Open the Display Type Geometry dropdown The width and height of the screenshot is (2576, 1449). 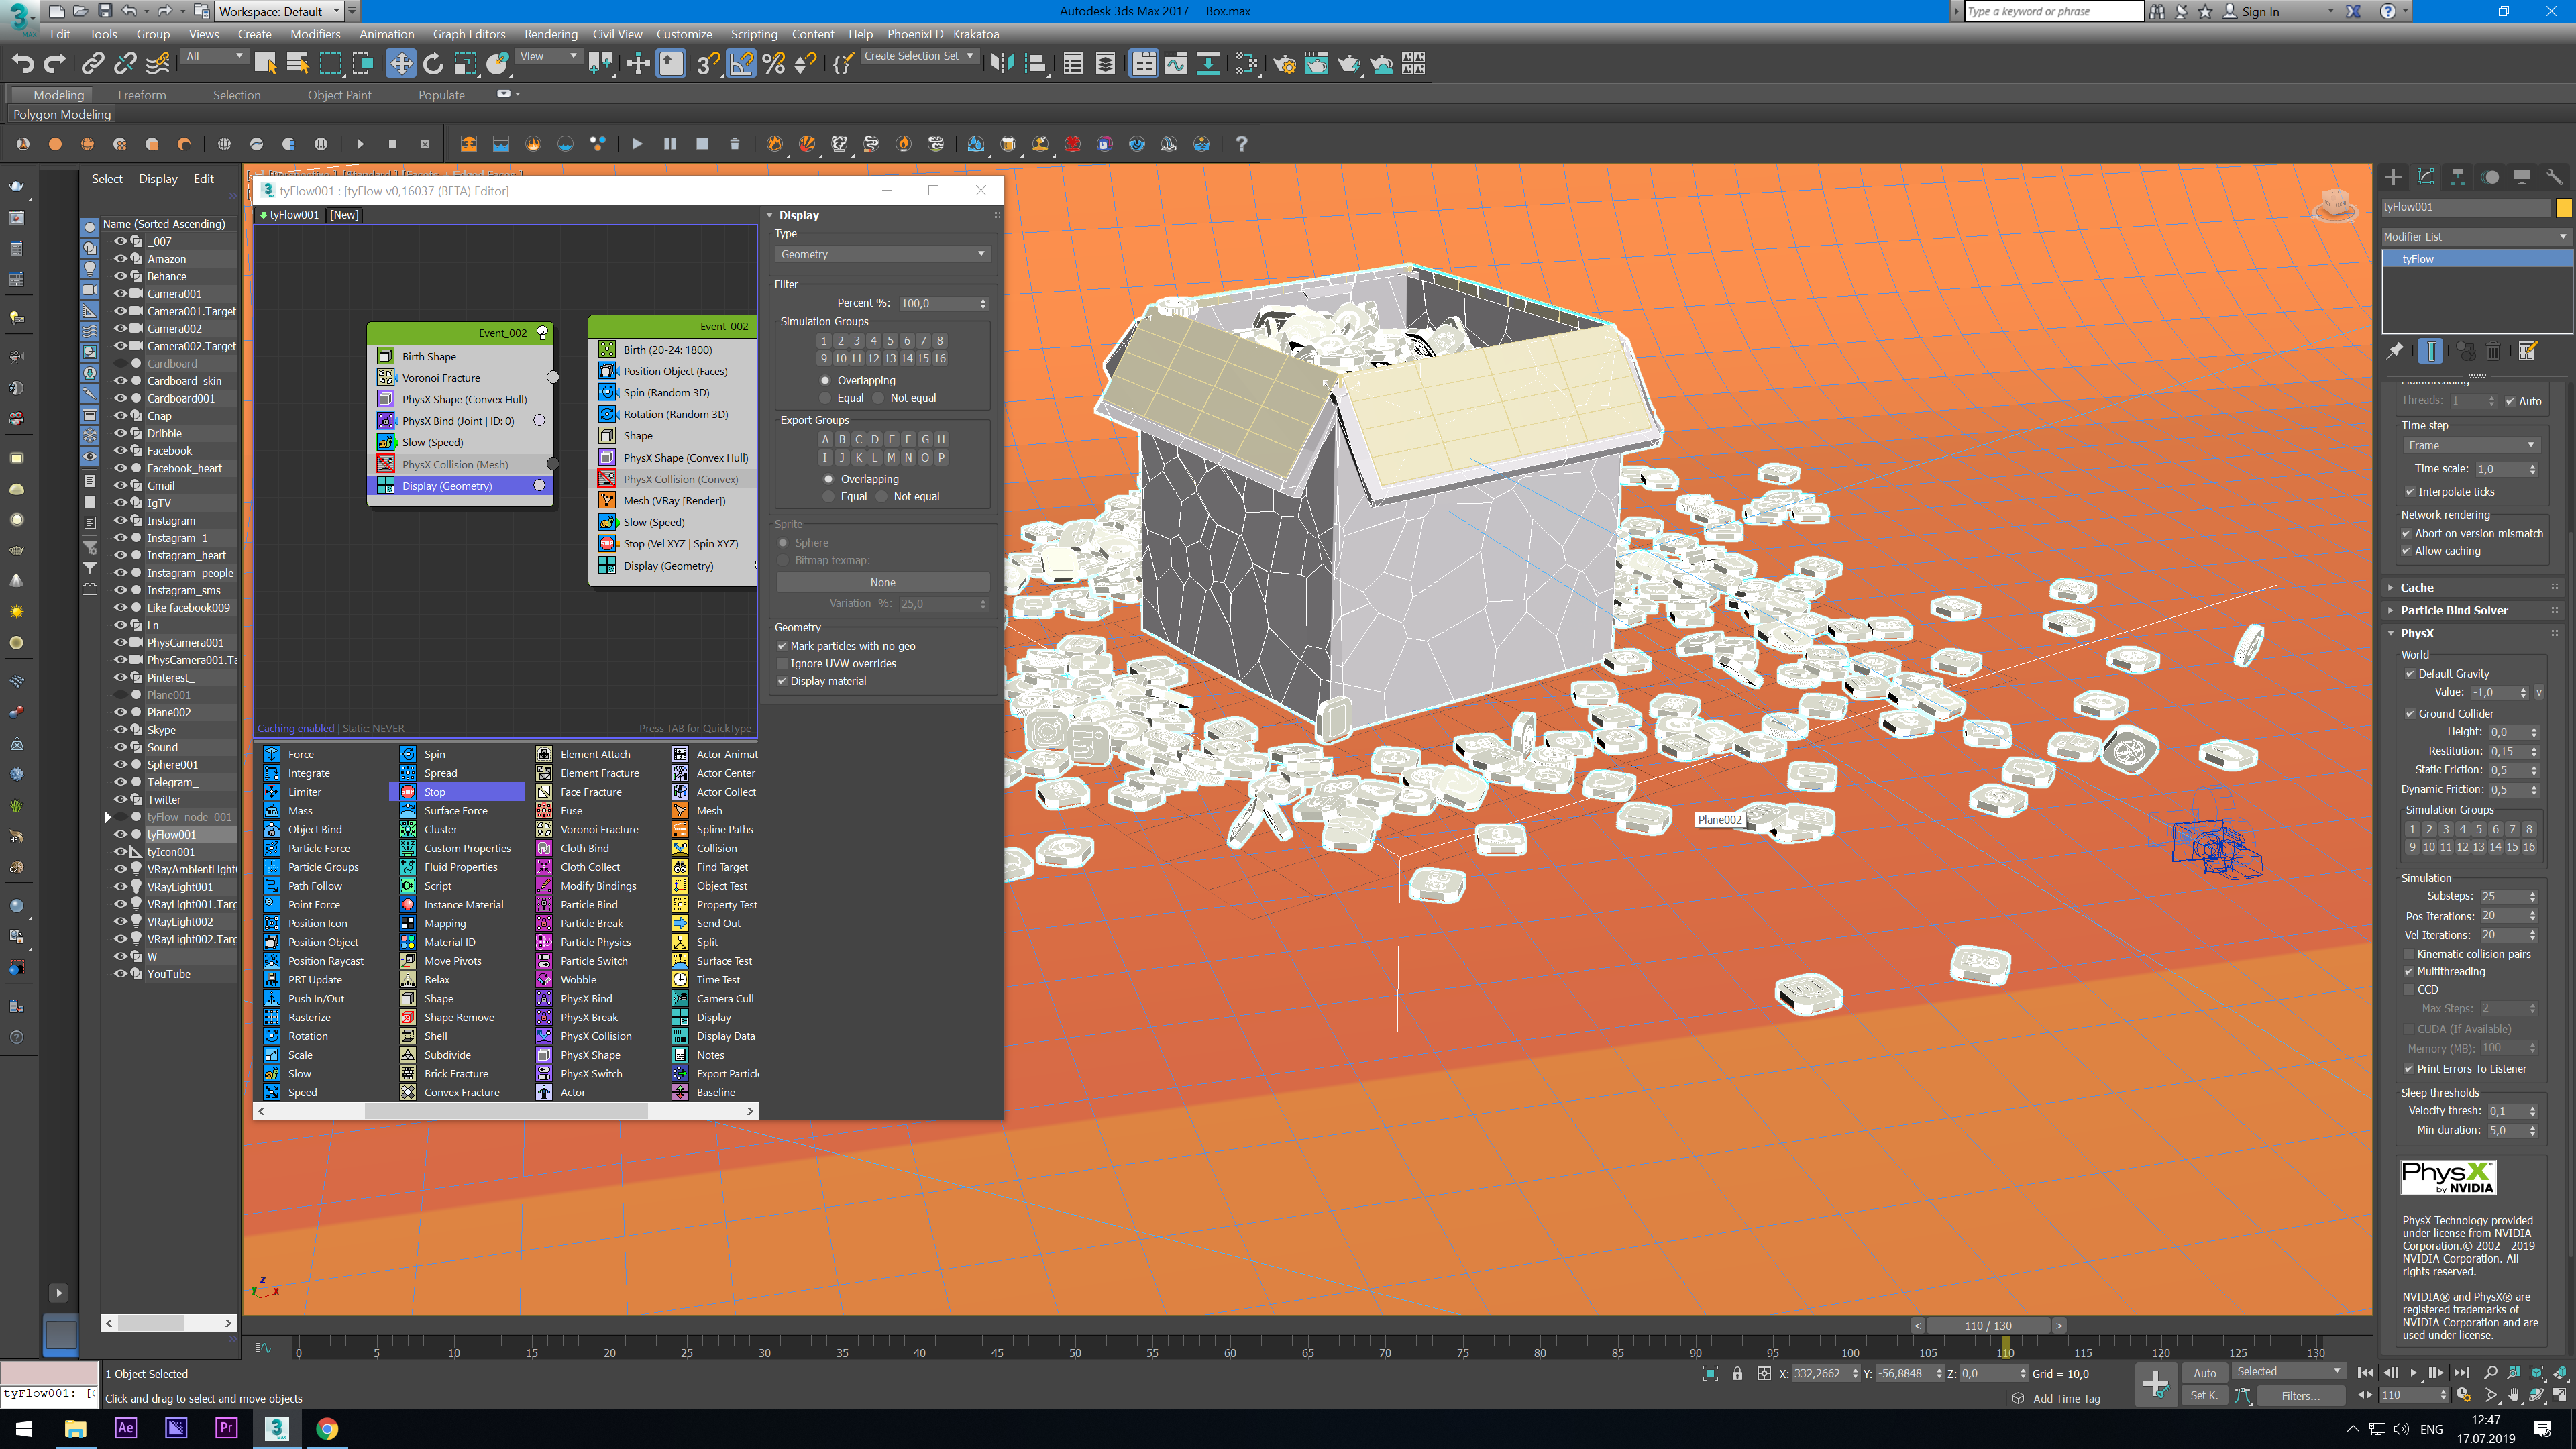[x=882, y=254]
